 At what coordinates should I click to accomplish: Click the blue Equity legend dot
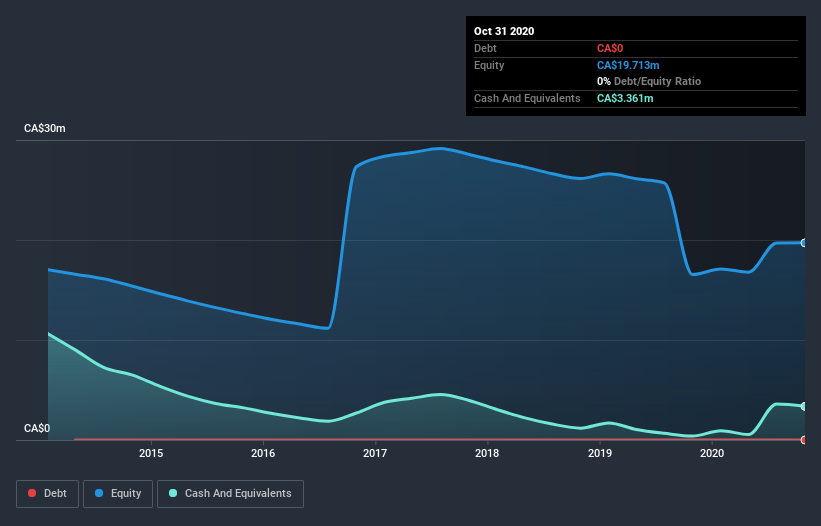pyautogui.click(x=99, y=493)
